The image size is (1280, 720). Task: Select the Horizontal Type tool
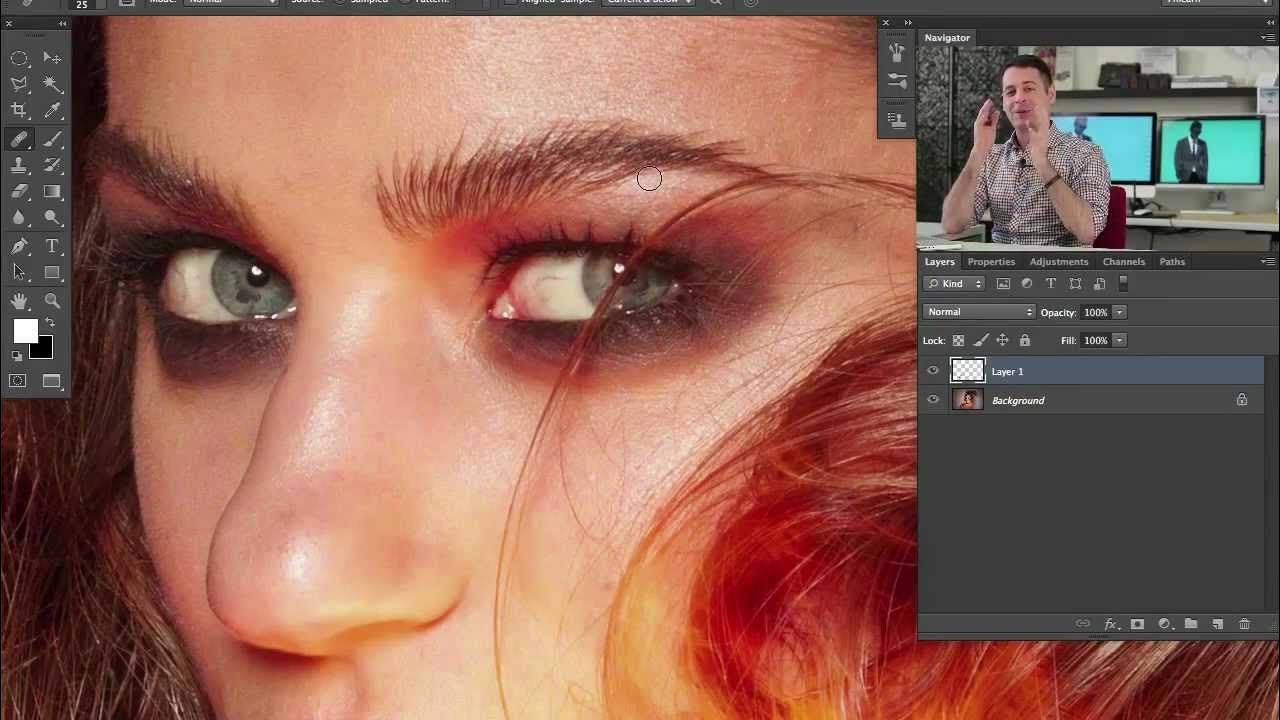click(x=52, y=246)
